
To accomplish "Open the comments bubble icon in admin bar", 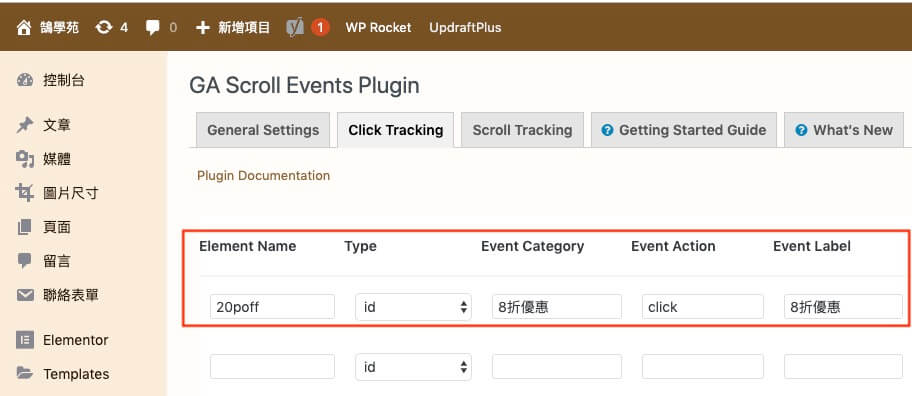I will 153,27.
